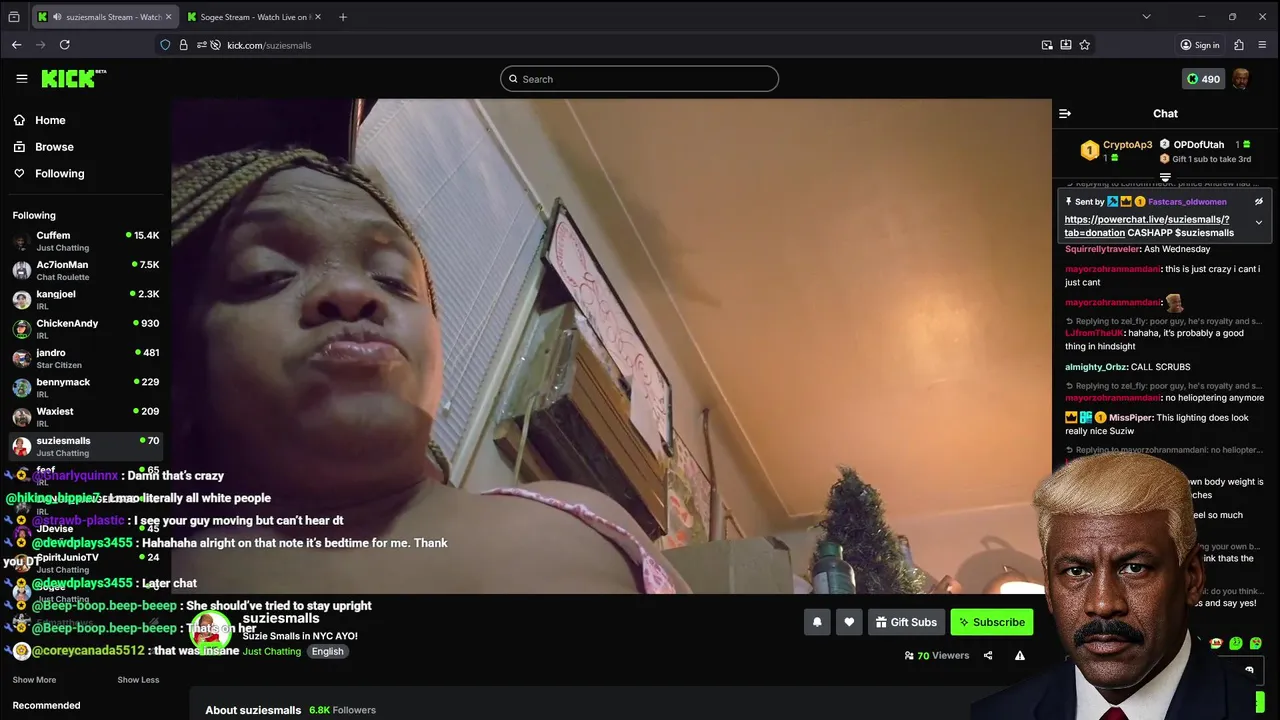Click the bookmark star in address bar
1280x720 pixels.
tap(1085, 45)
